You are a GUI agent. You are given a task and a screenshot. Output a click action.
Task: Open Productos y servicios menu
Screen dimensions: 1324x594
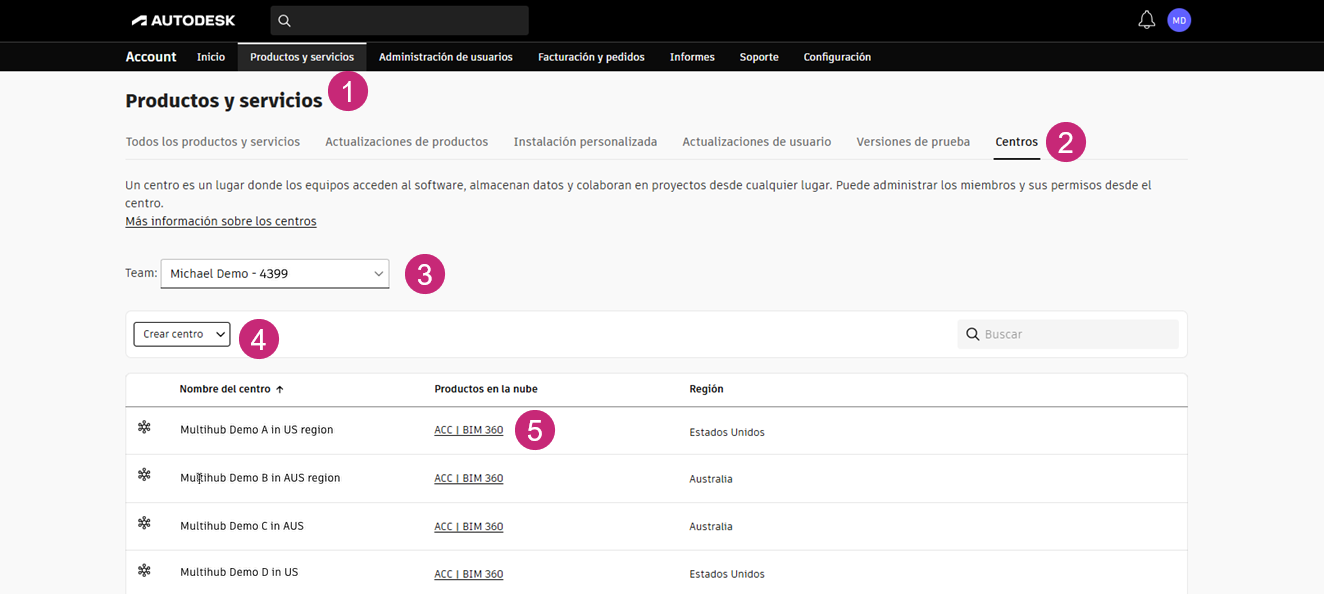click(302, 57)
